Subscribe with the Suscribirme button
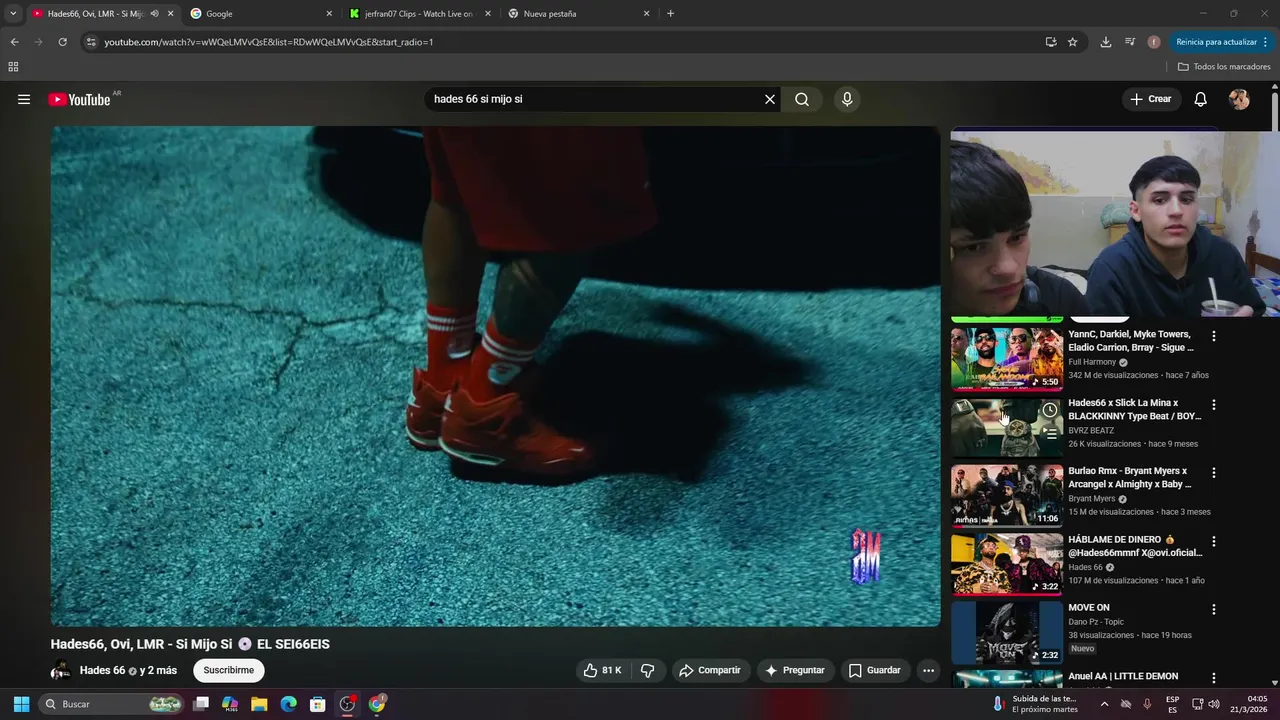The image size is (1280, 720). [229, 670]
